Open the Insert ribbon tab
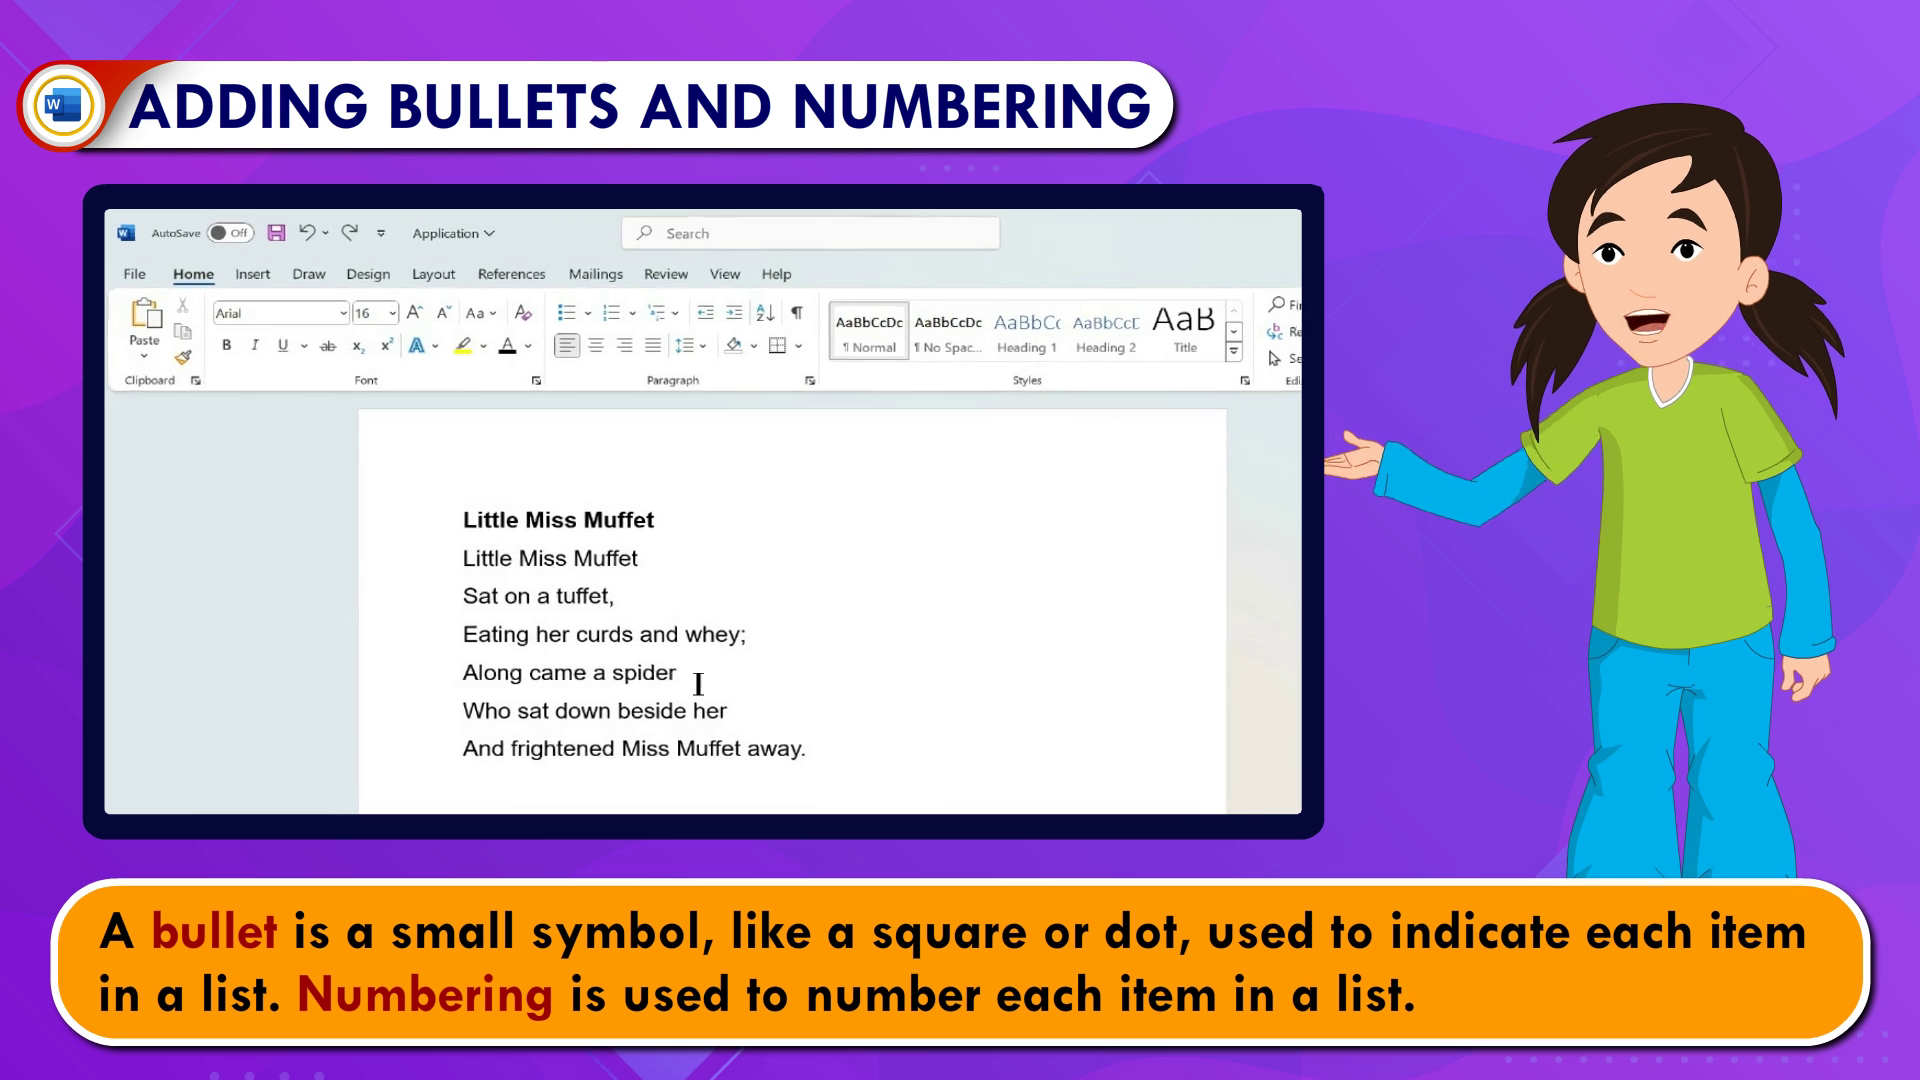The height and width of the screenshot is (1080, 1920). [252, 274]
